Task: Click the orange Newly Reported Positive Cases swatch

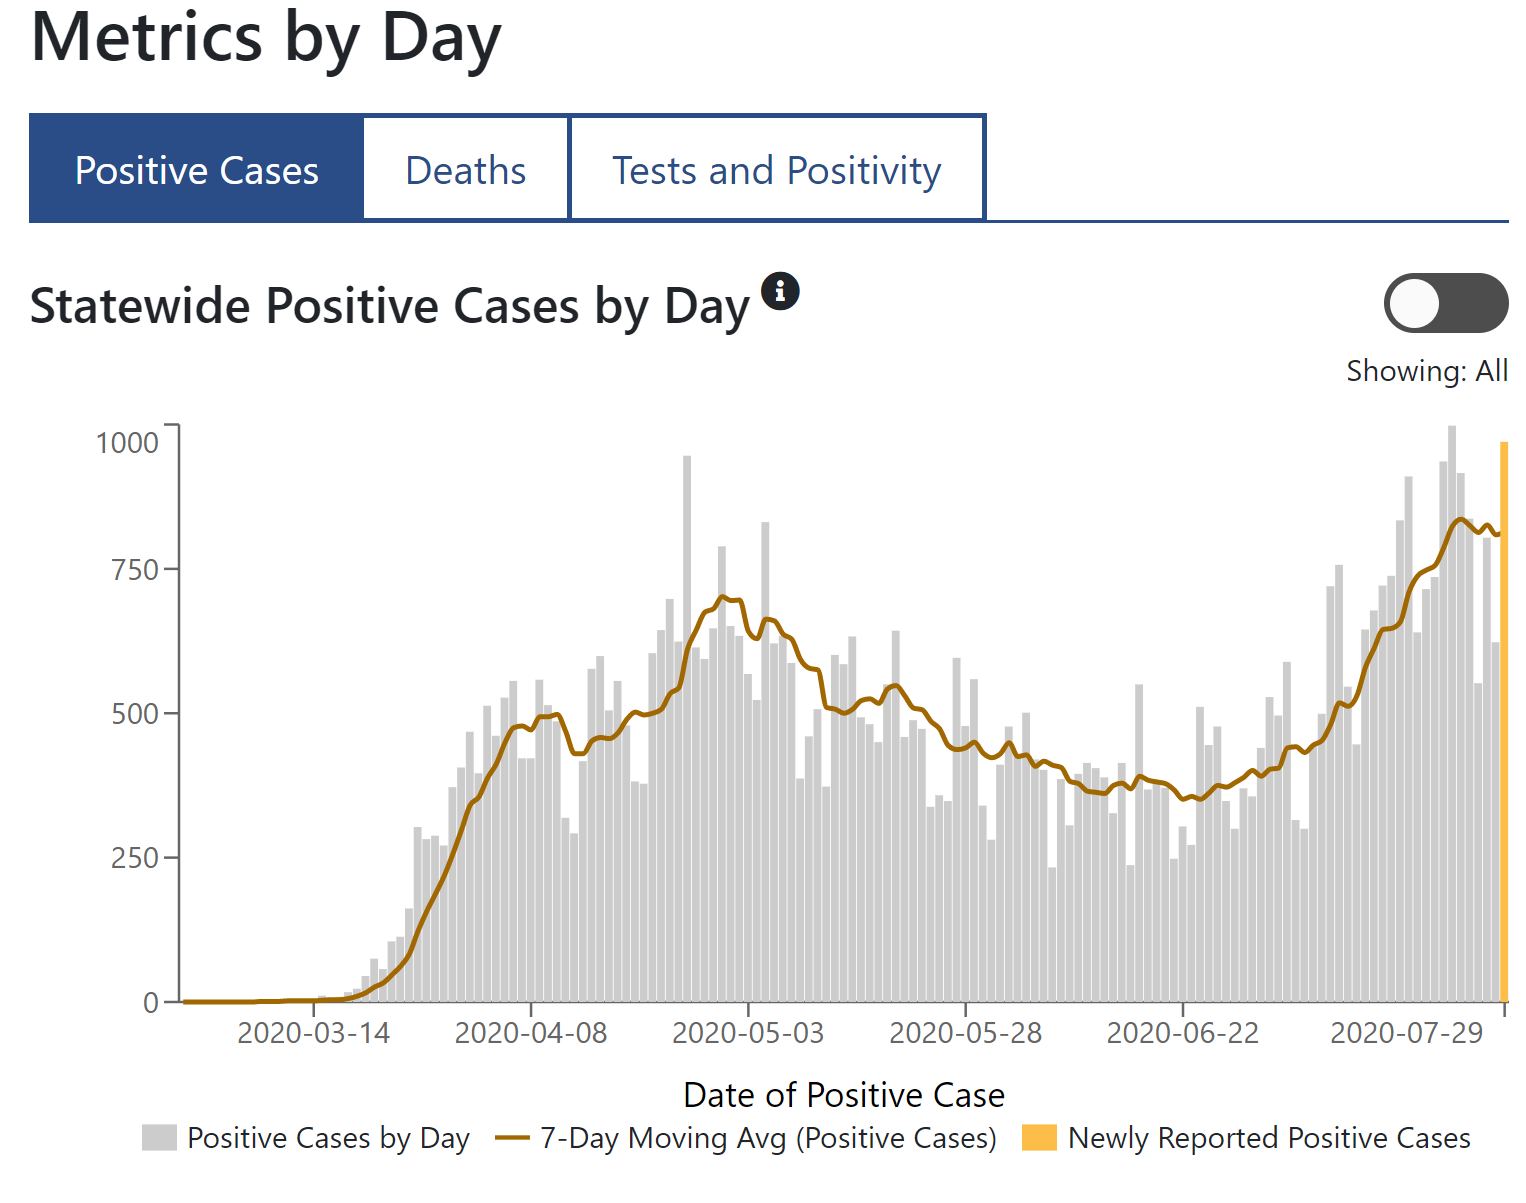Action: click(x=1039, y=1138)
